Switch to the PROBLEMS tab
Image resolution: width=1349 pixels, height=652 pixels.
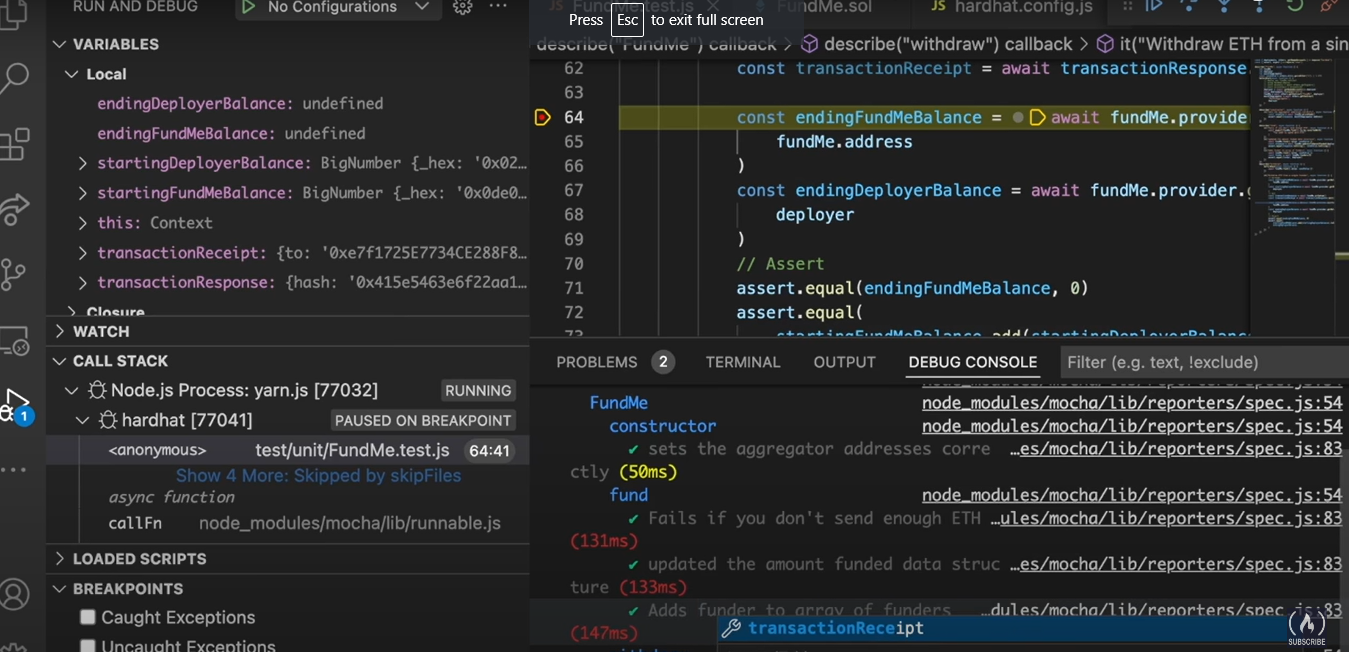coord(597,362)
